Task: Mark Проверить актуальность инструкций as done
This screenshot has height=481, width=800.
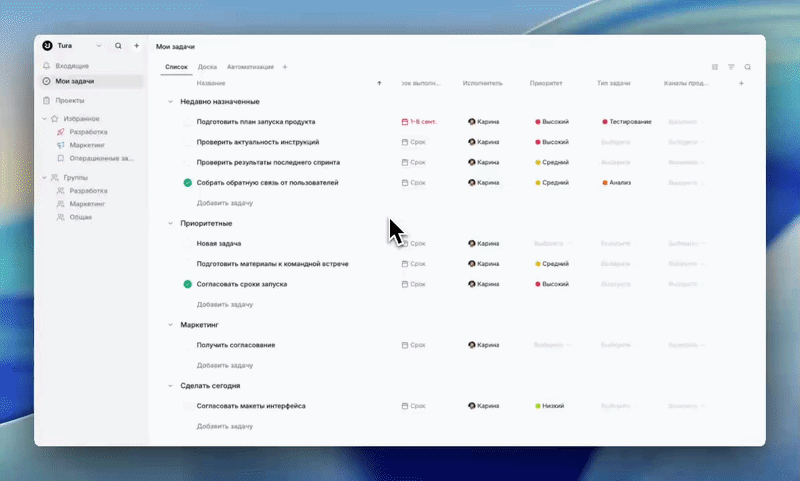Action: coord(188,142)
